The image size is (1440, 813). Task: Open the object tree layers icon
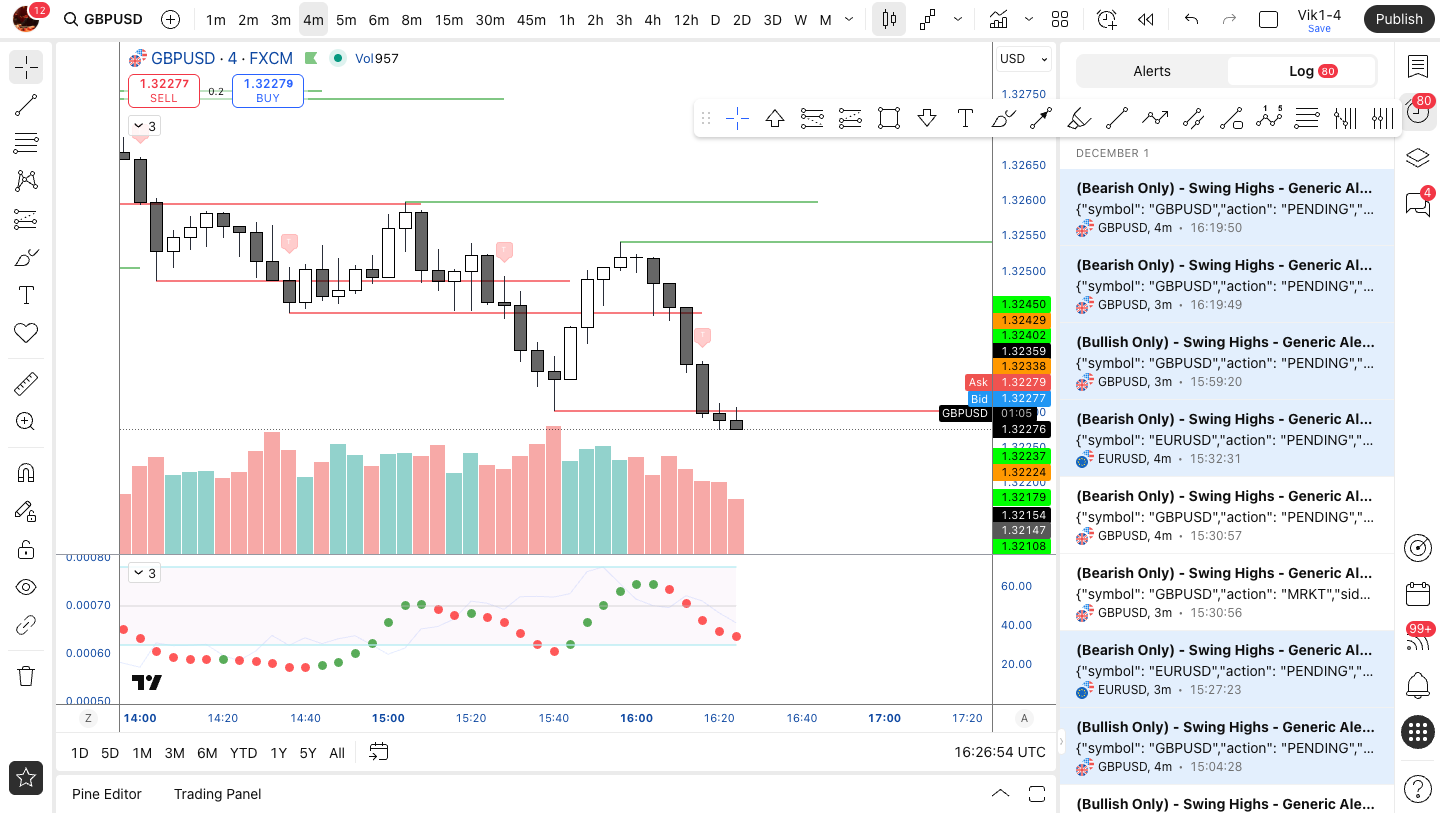1418,158
